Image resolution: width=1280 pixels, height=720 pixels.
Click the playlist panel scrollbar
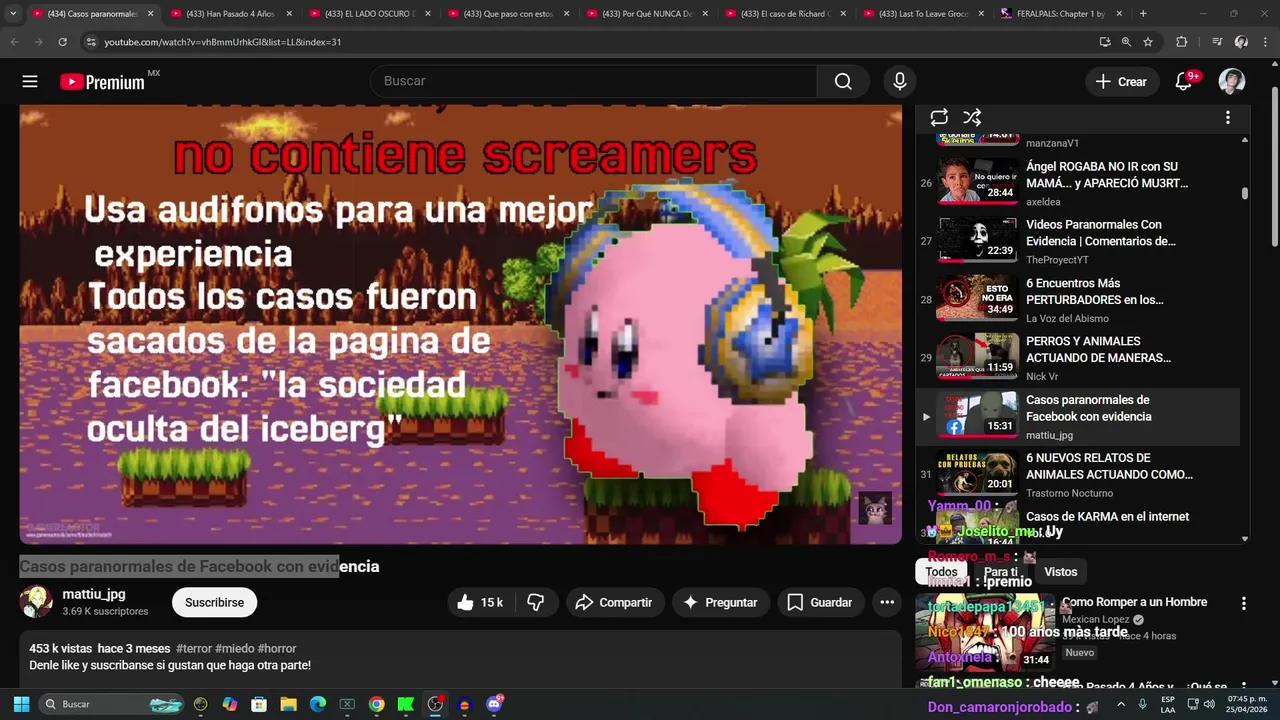[1245, 193]
